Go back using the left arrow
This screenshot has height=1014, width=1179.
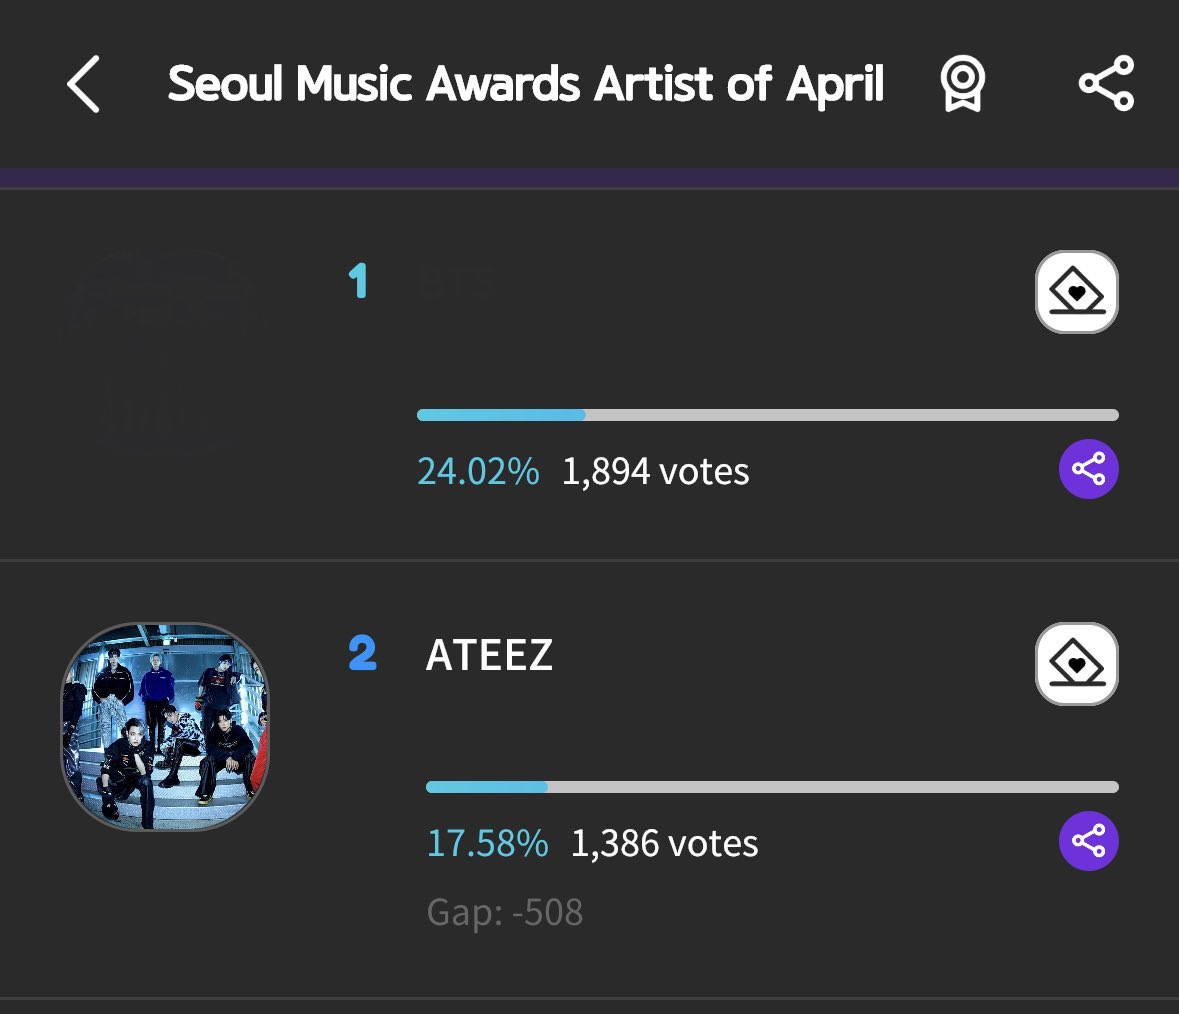[83, 83]
